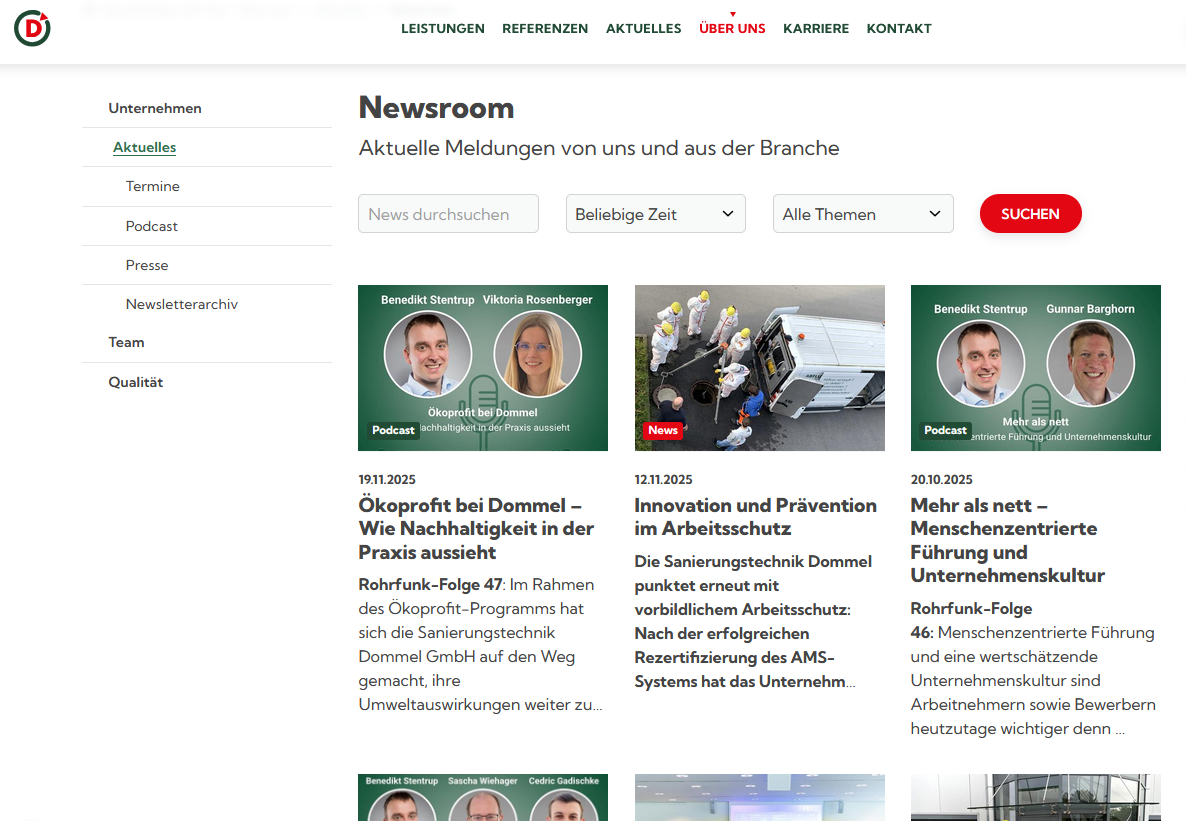1186x821 pixels.
Task: Open the Presse sidebar entry
Action: click(147, 265)
